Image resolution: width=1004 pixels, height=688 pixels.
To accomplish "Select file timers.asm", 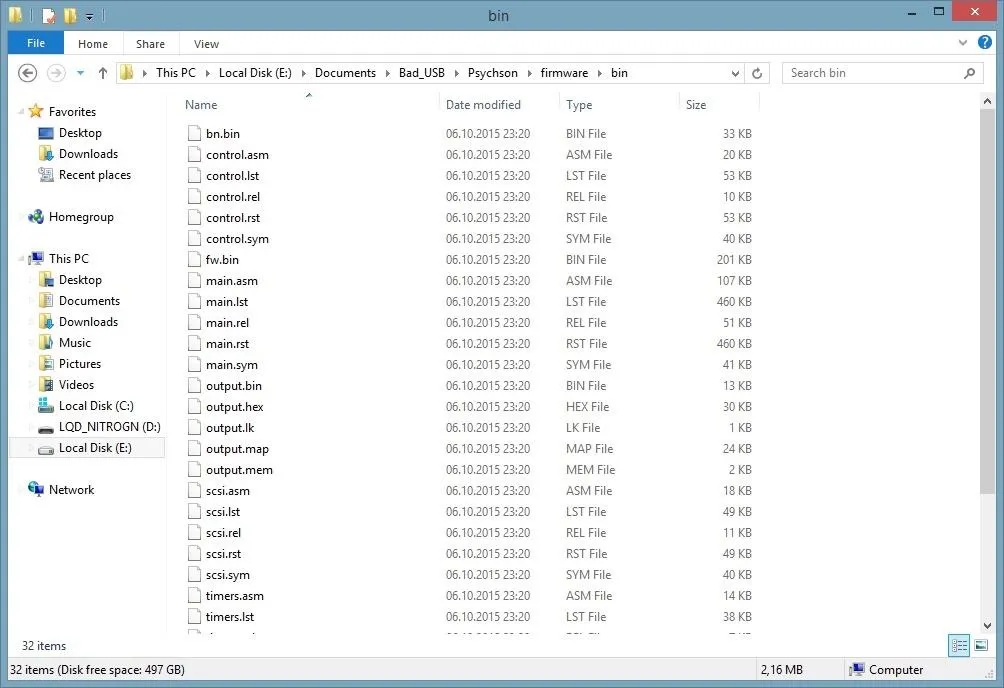I will pos(234,596).
